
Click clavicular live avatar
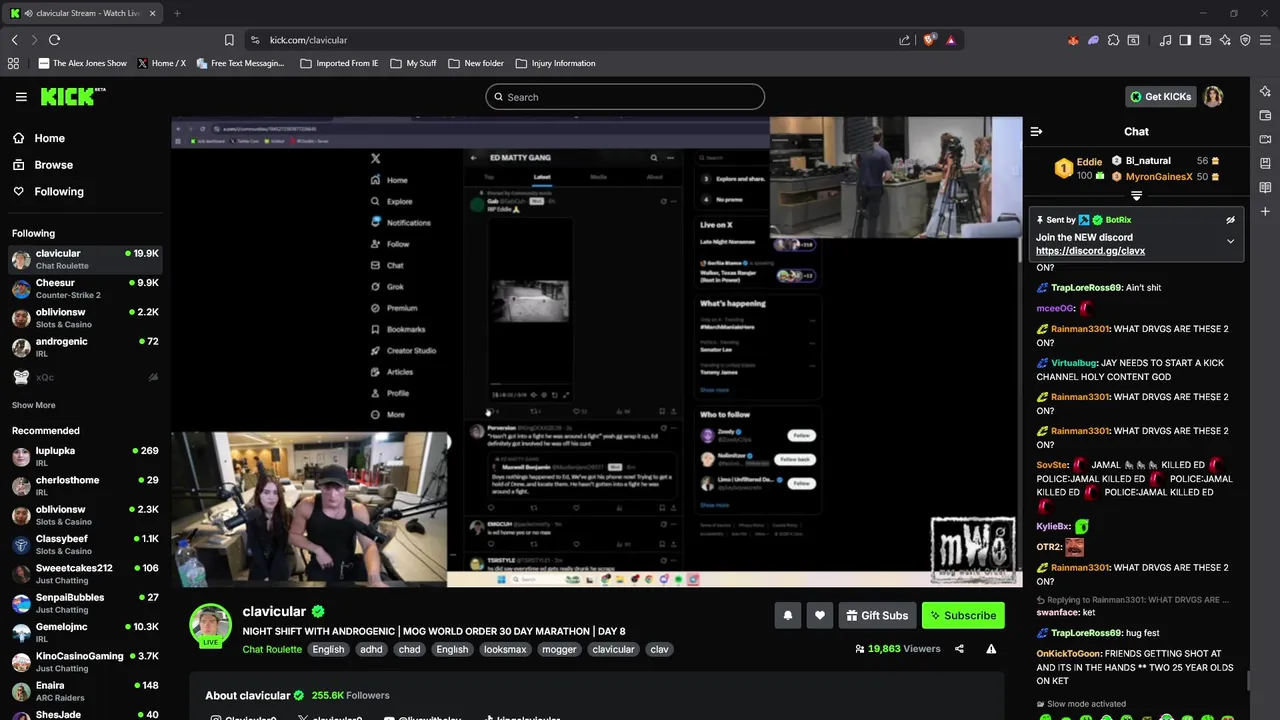210,625
